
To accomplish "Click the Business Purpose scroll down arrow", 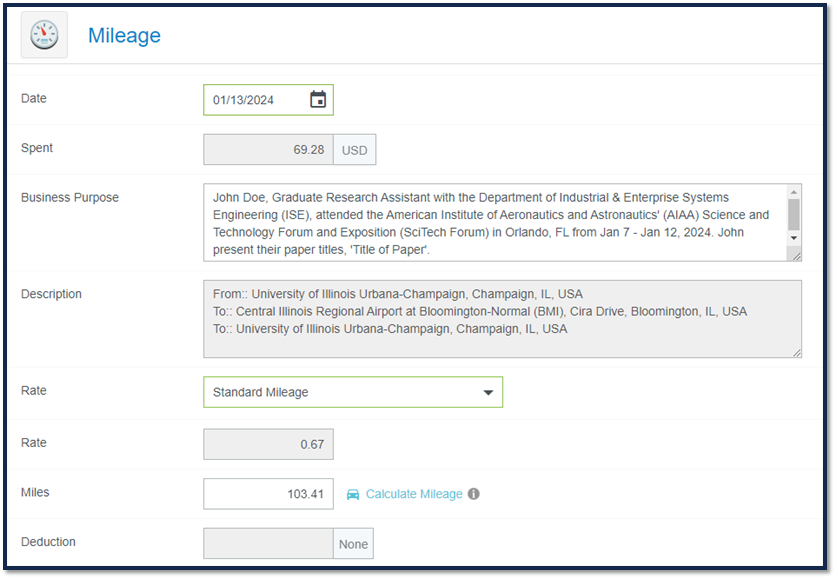I will [x=793, y=238].
